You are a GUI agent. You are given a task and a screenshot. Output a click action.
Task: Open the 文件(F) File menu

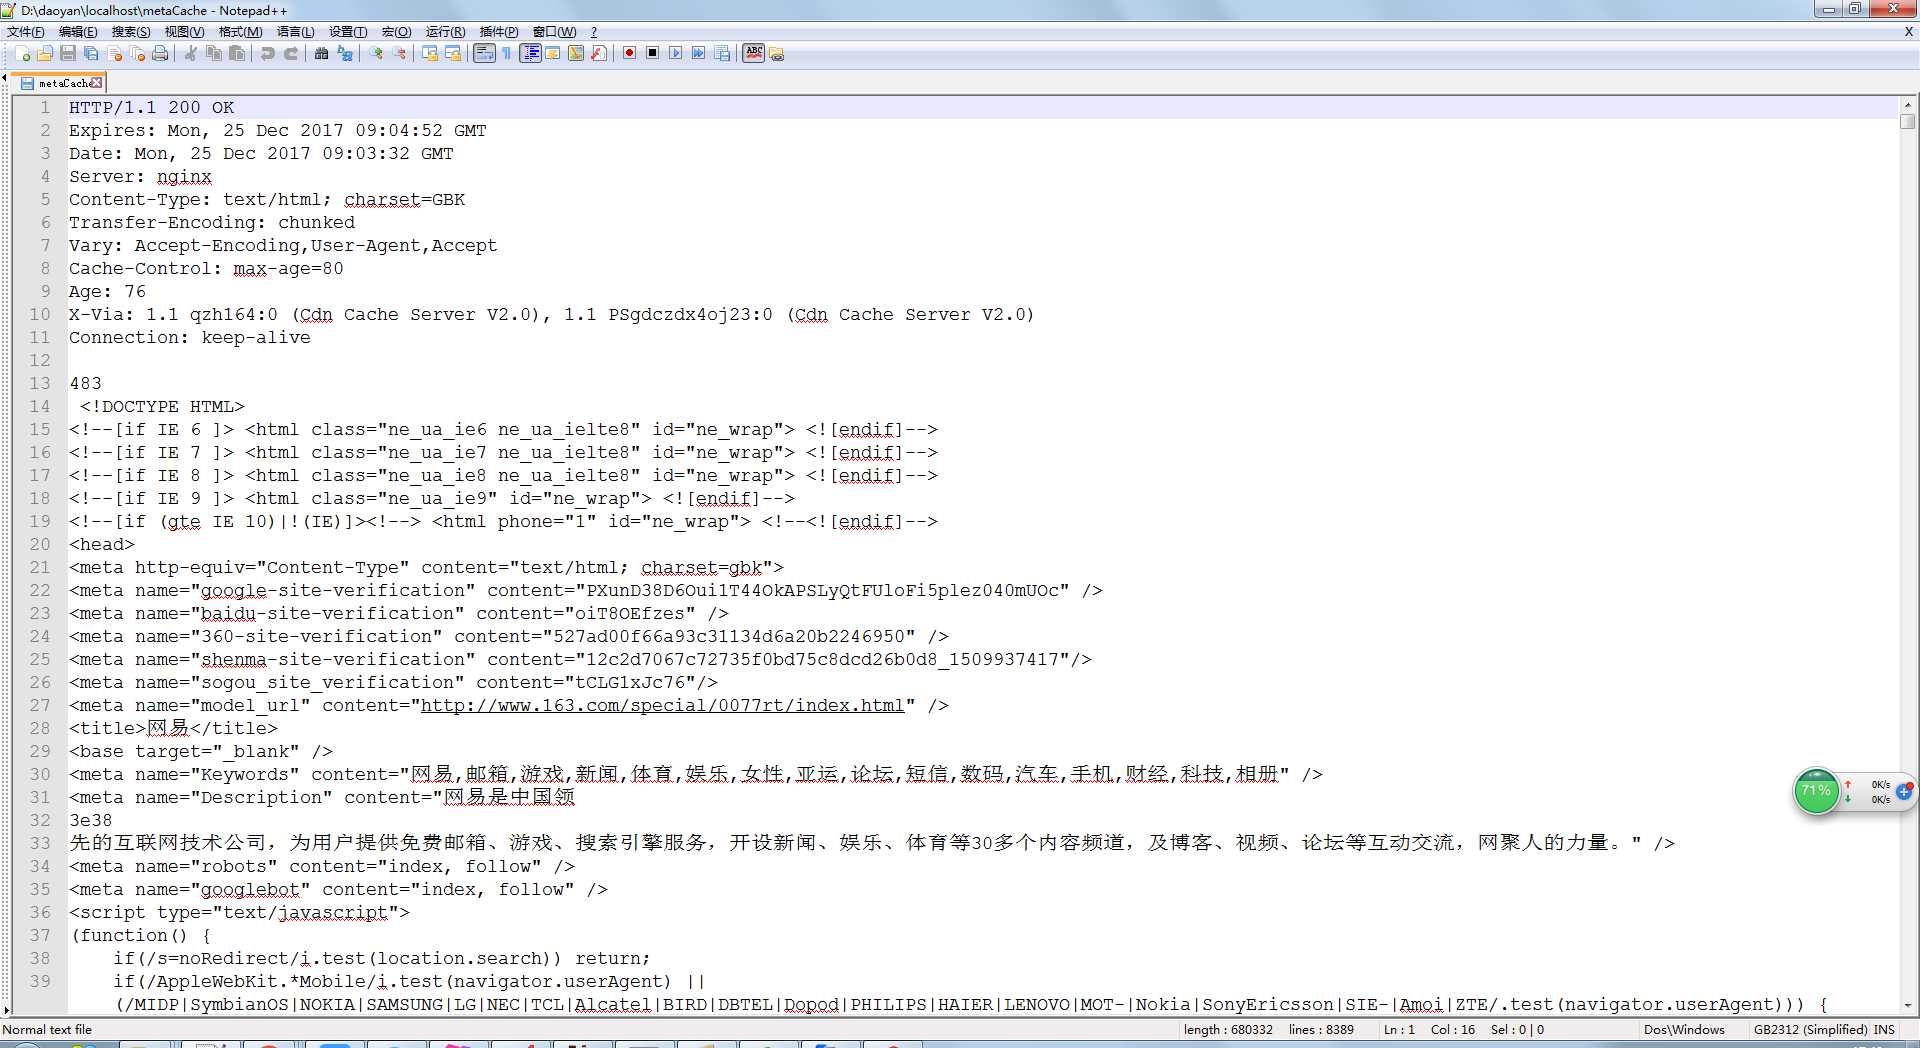pyautogui.click(x=25, y=32)
